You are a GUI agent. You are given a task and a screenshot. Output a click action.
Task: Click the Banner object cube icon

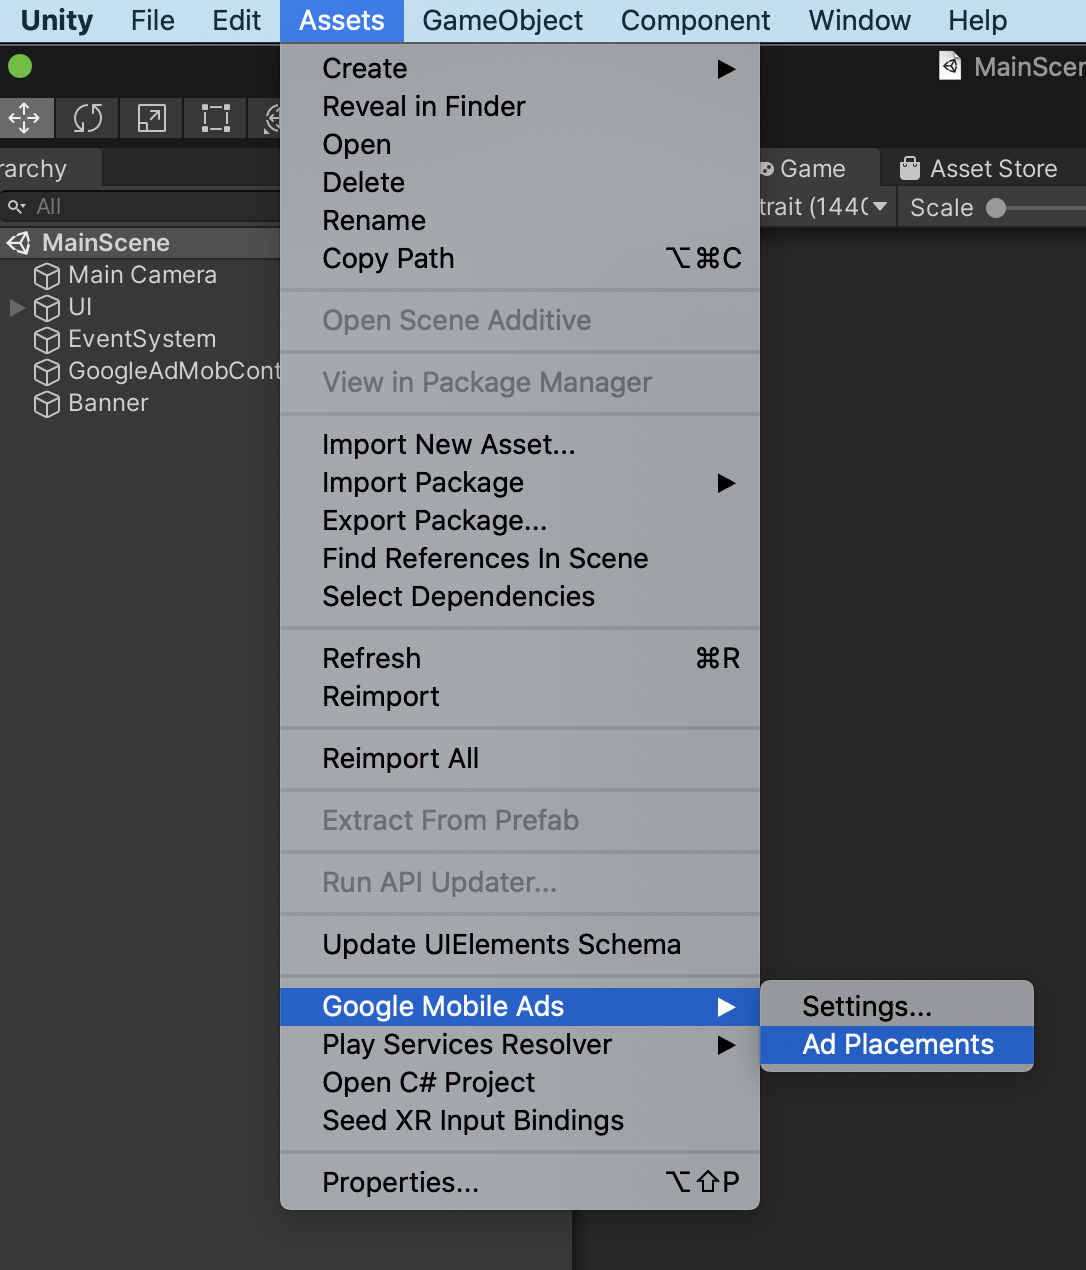47,404
